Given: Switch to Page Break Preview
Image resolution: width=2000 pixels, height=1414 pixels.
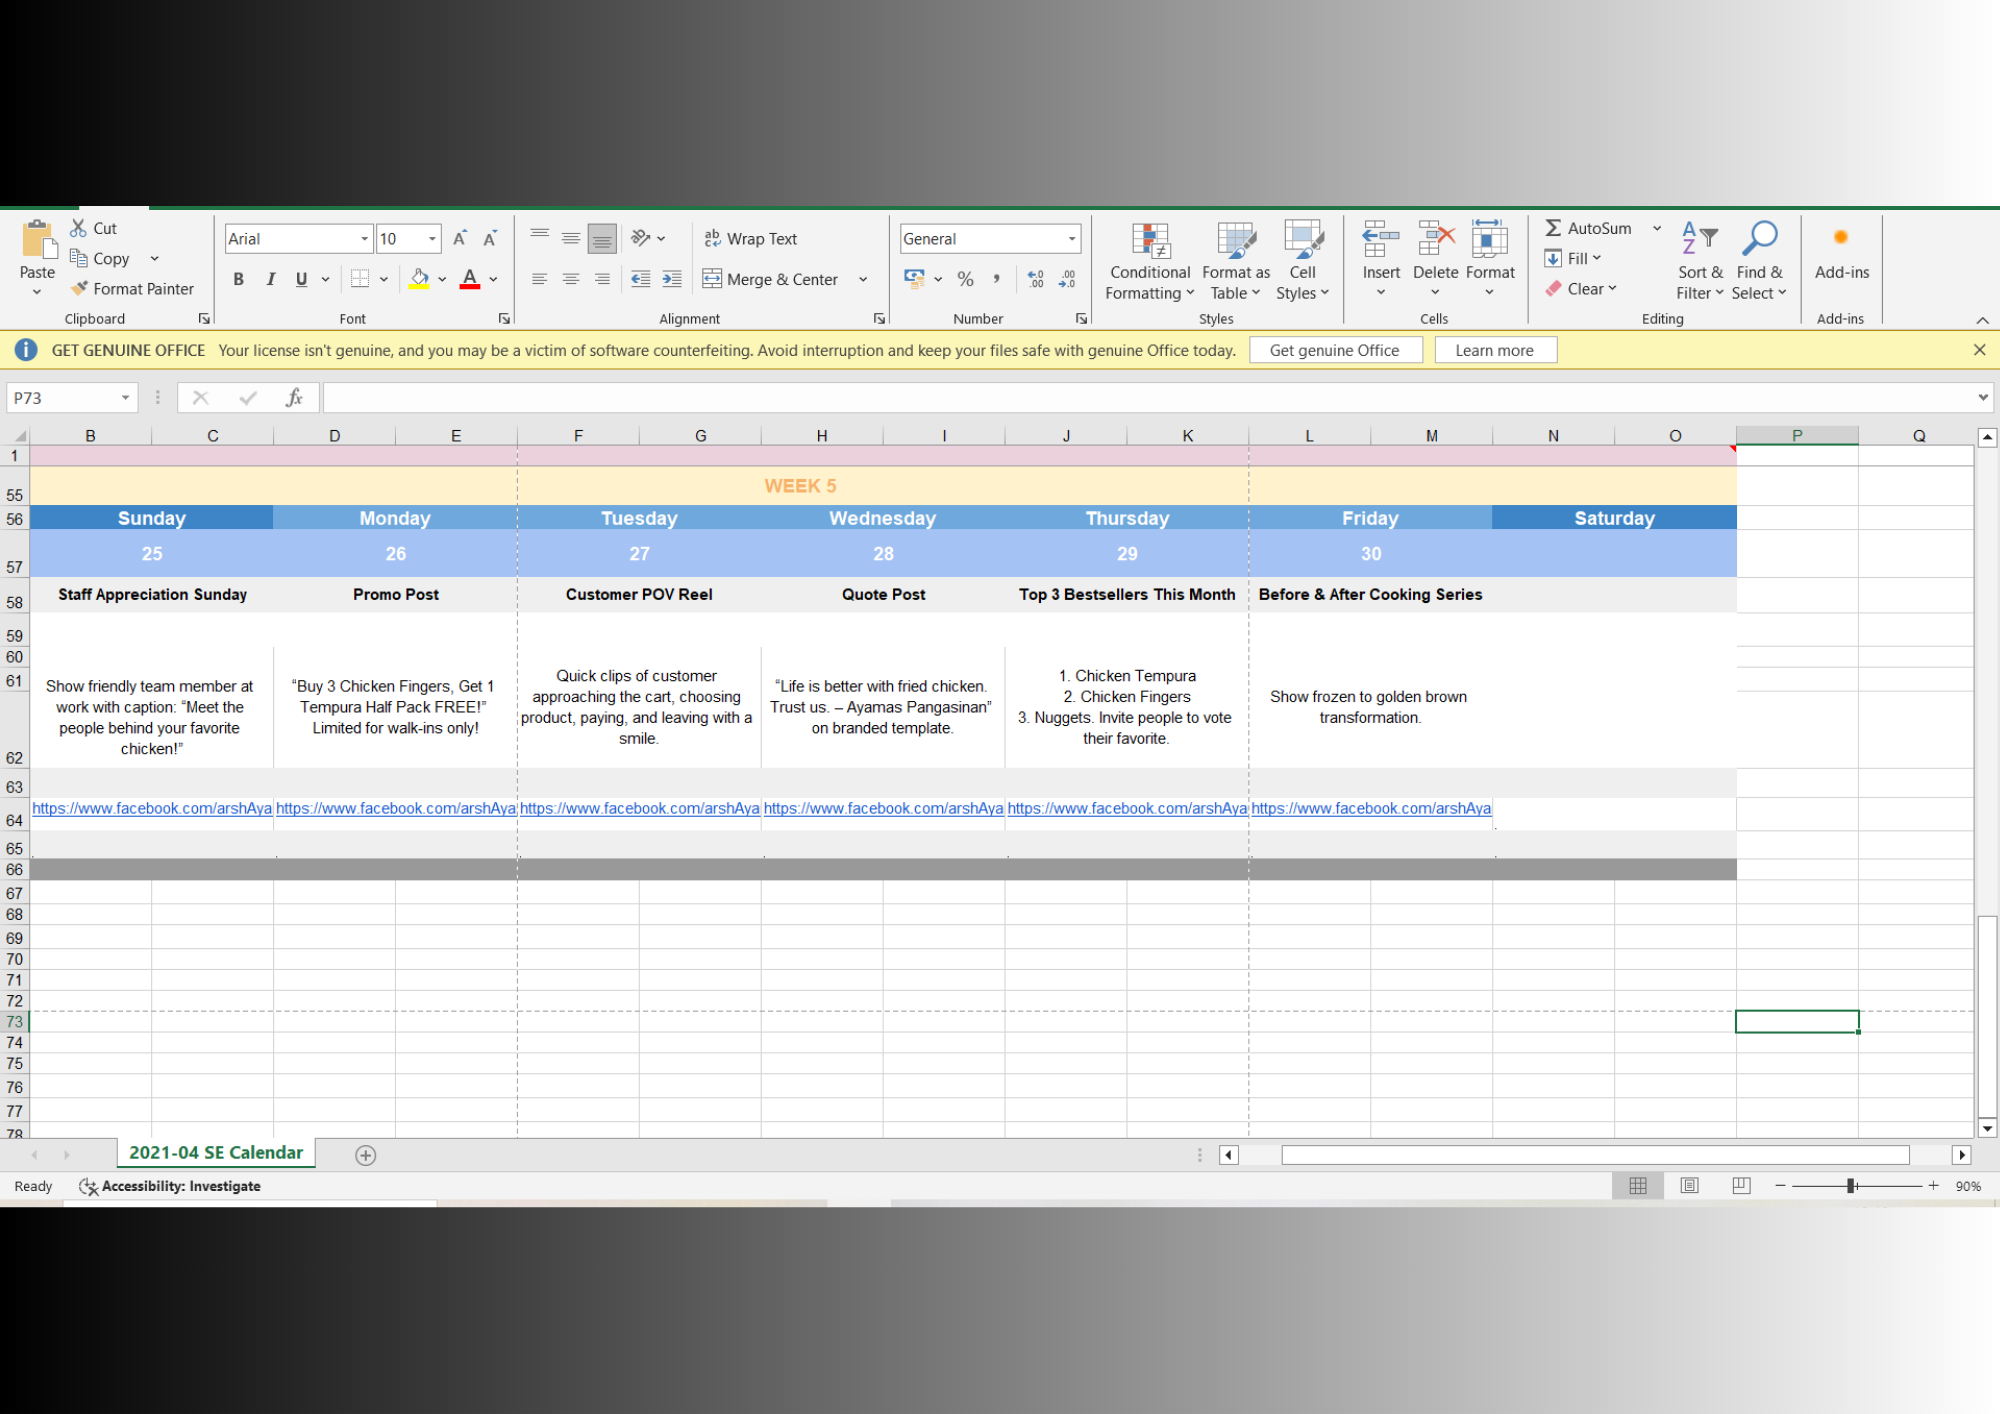Looking at the screenshot, I should coord(1741,1185).
